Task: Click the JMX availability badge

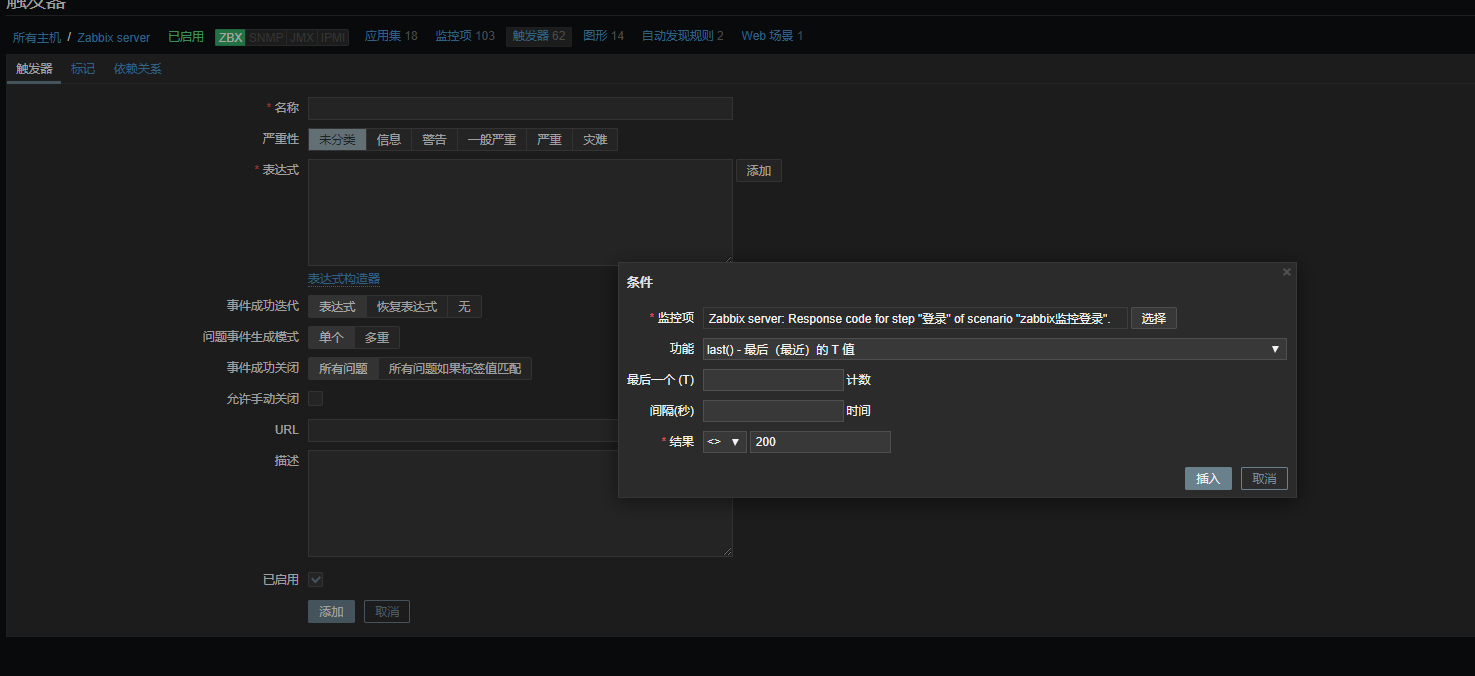Action: [x=302, y=37]
